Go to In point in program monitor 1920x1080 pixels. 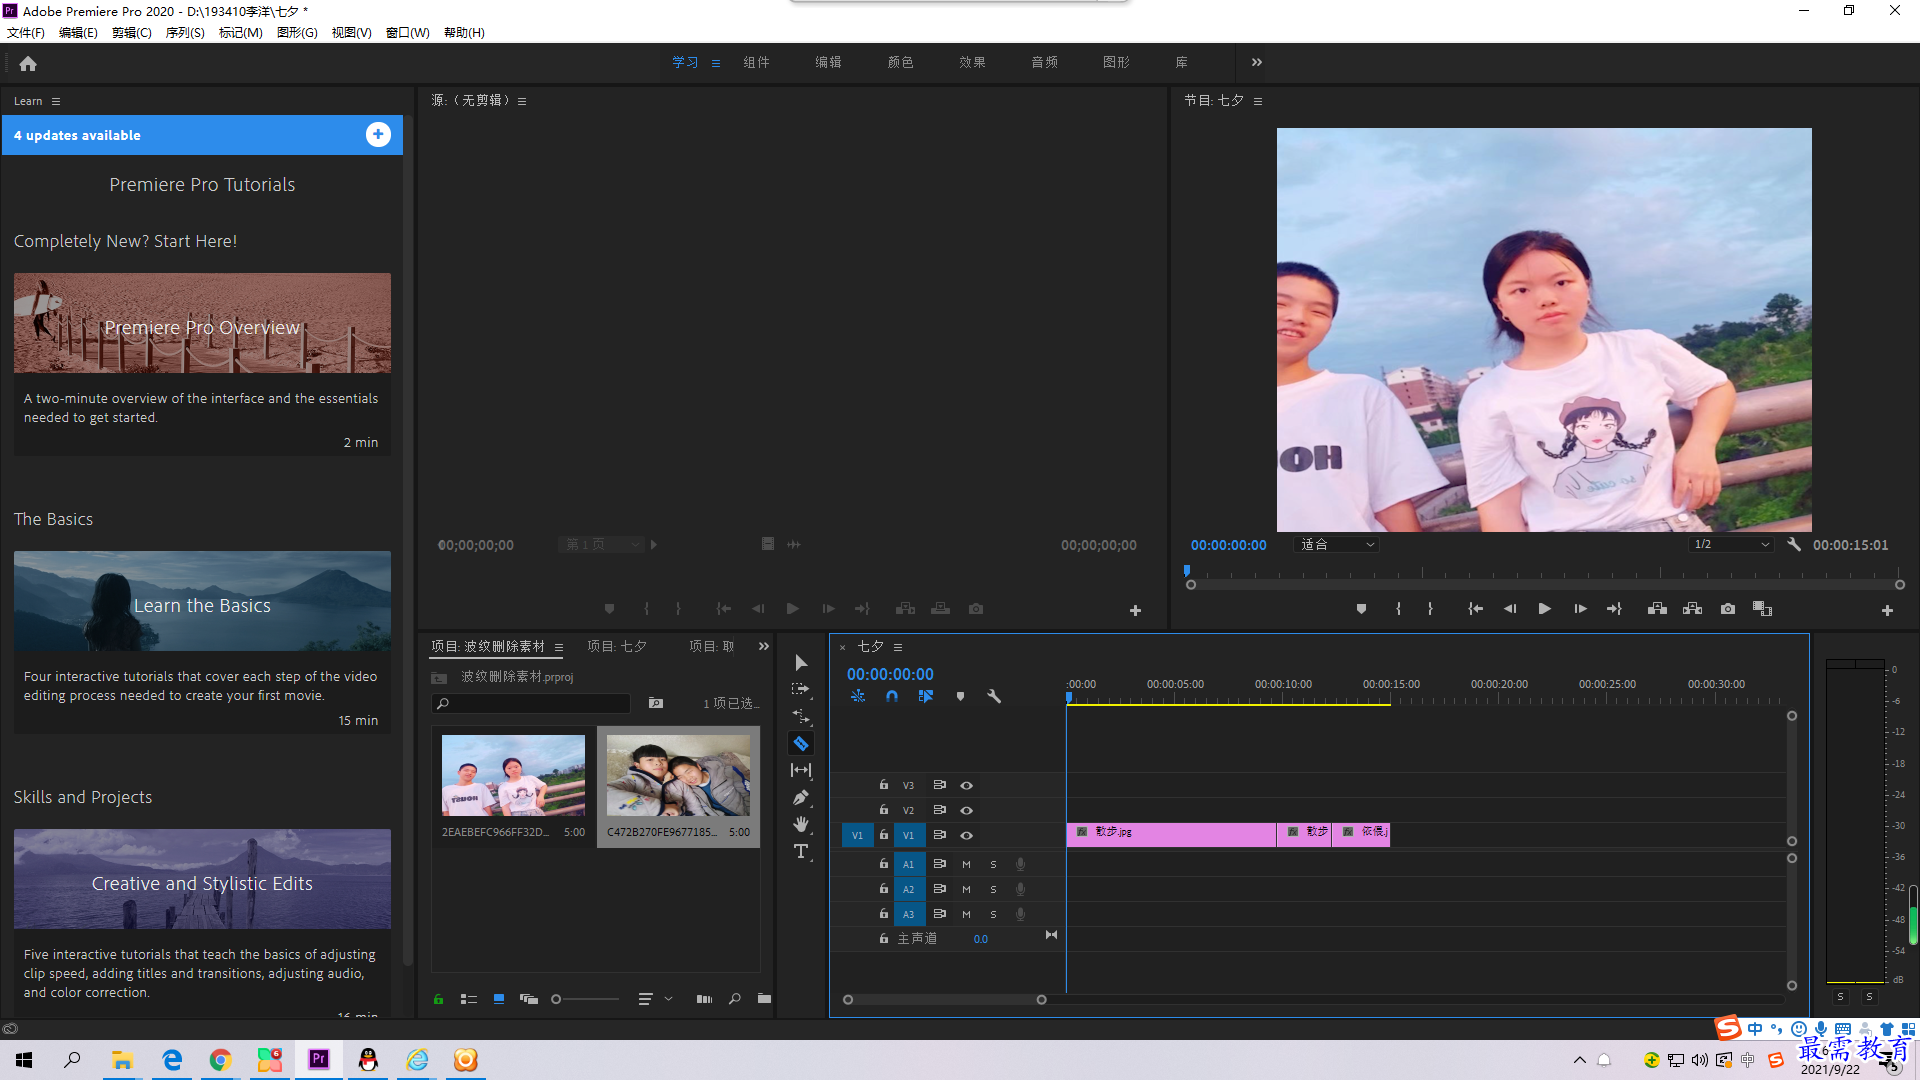coord(1475,609)
